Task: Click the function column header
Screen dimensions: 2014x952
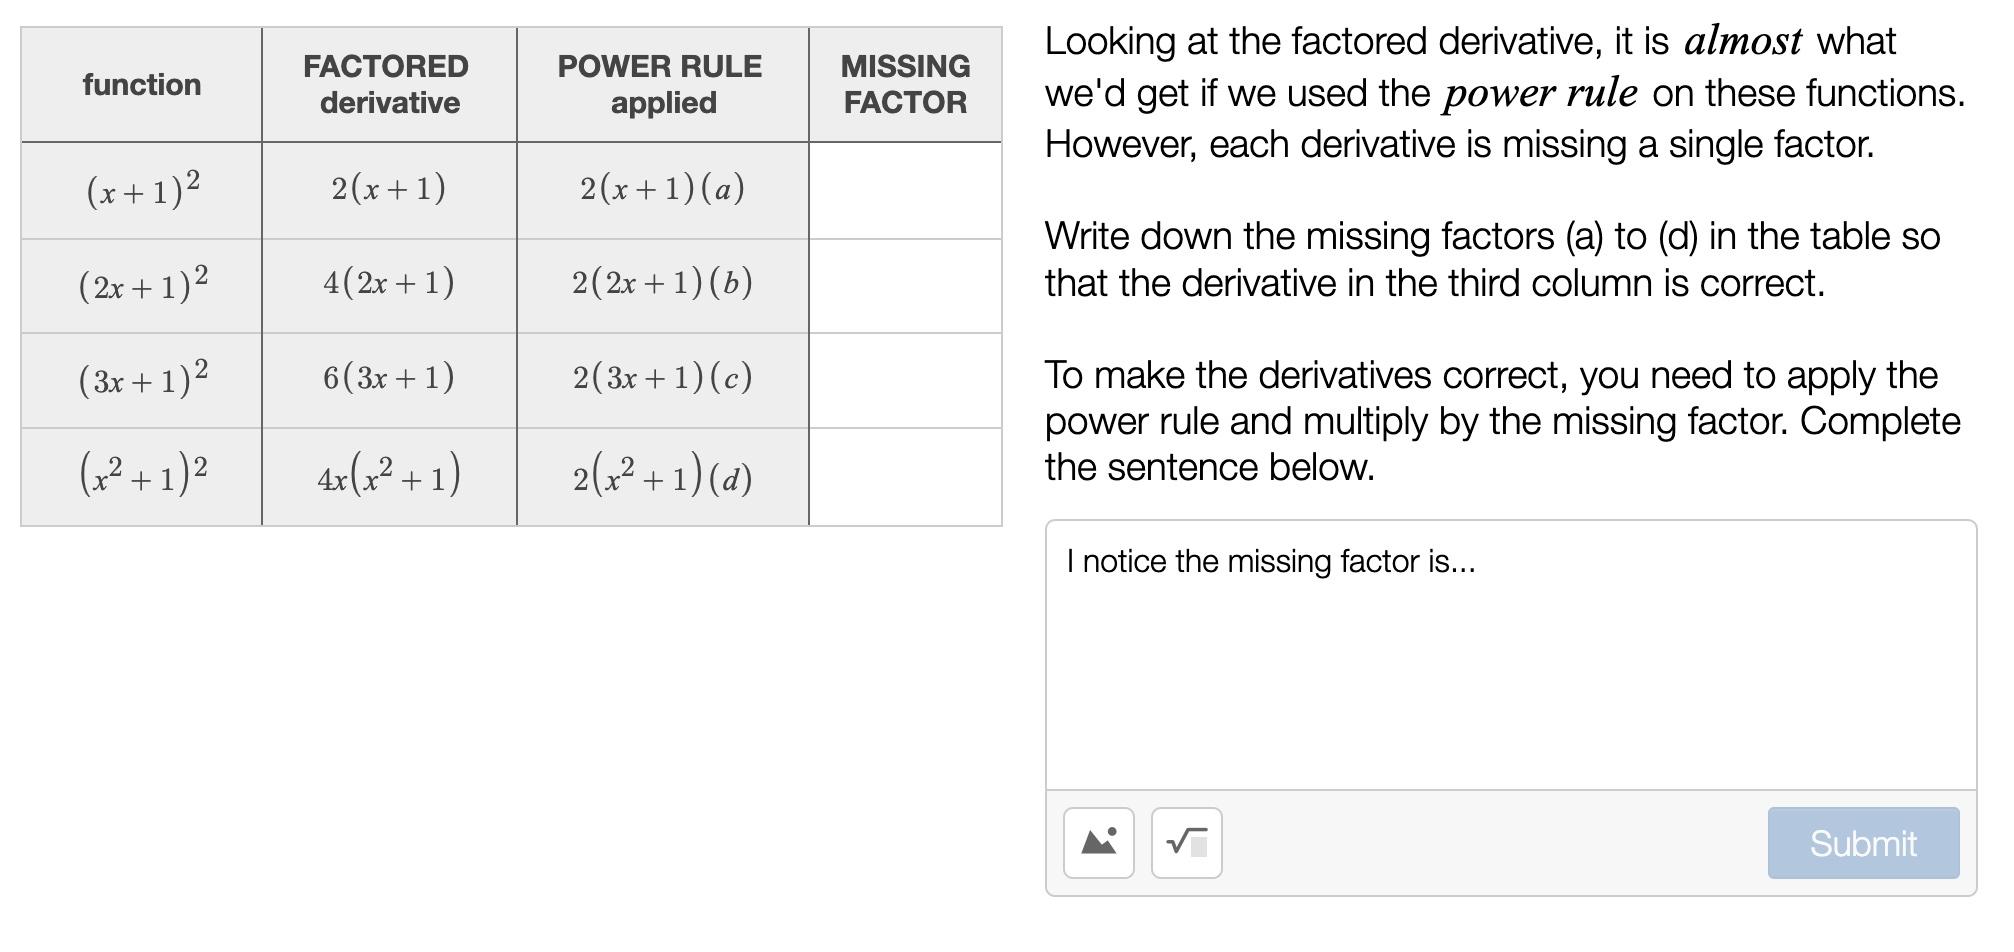Action: coord(142,84)
